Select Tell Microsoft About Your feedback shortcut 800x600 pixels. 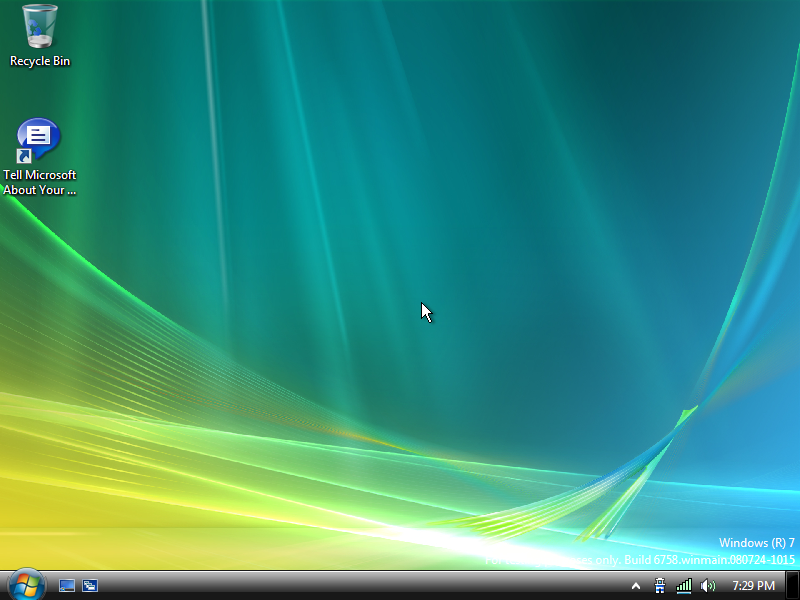pos(39,140)
